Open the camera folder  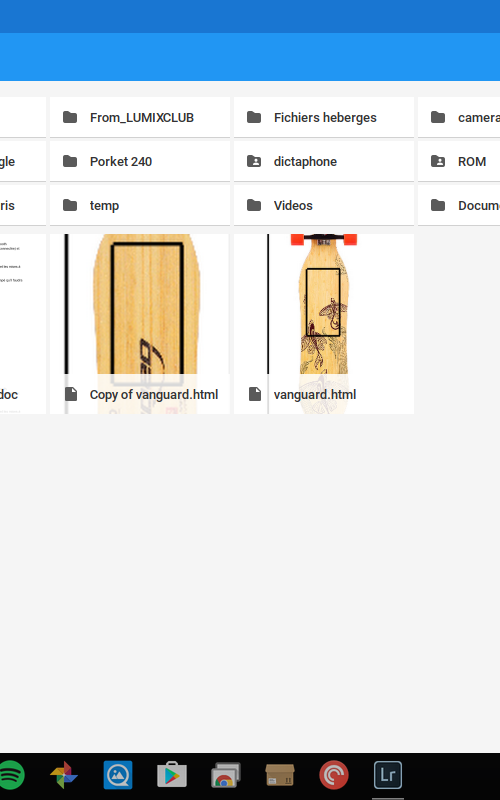459,117
